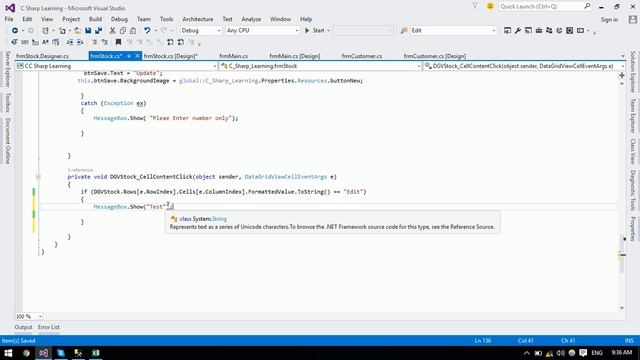The image size is (640, 360).
Task: Decrease line indent icon
Action: point(70,42)
